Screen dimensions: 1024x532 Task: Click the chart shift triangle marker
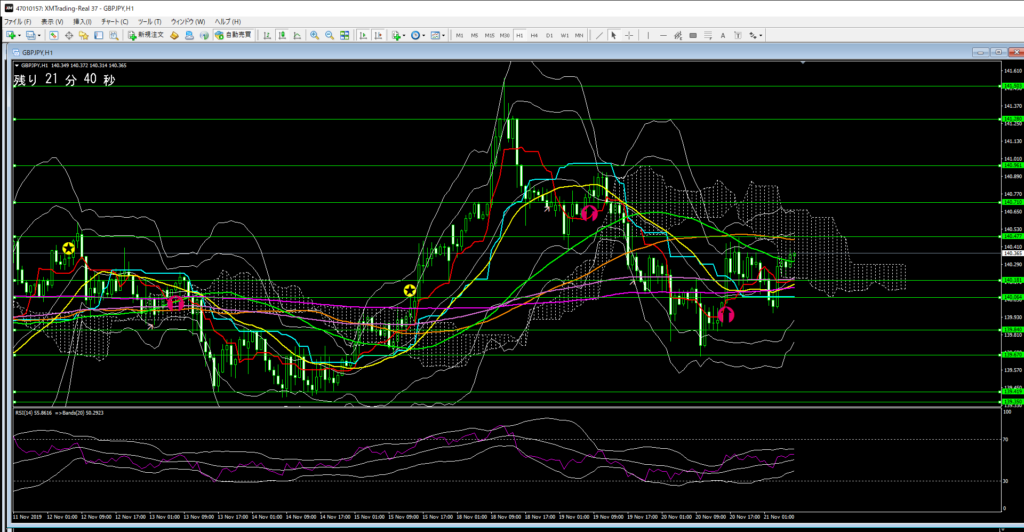pyautogui.click(x=803, y=63)
